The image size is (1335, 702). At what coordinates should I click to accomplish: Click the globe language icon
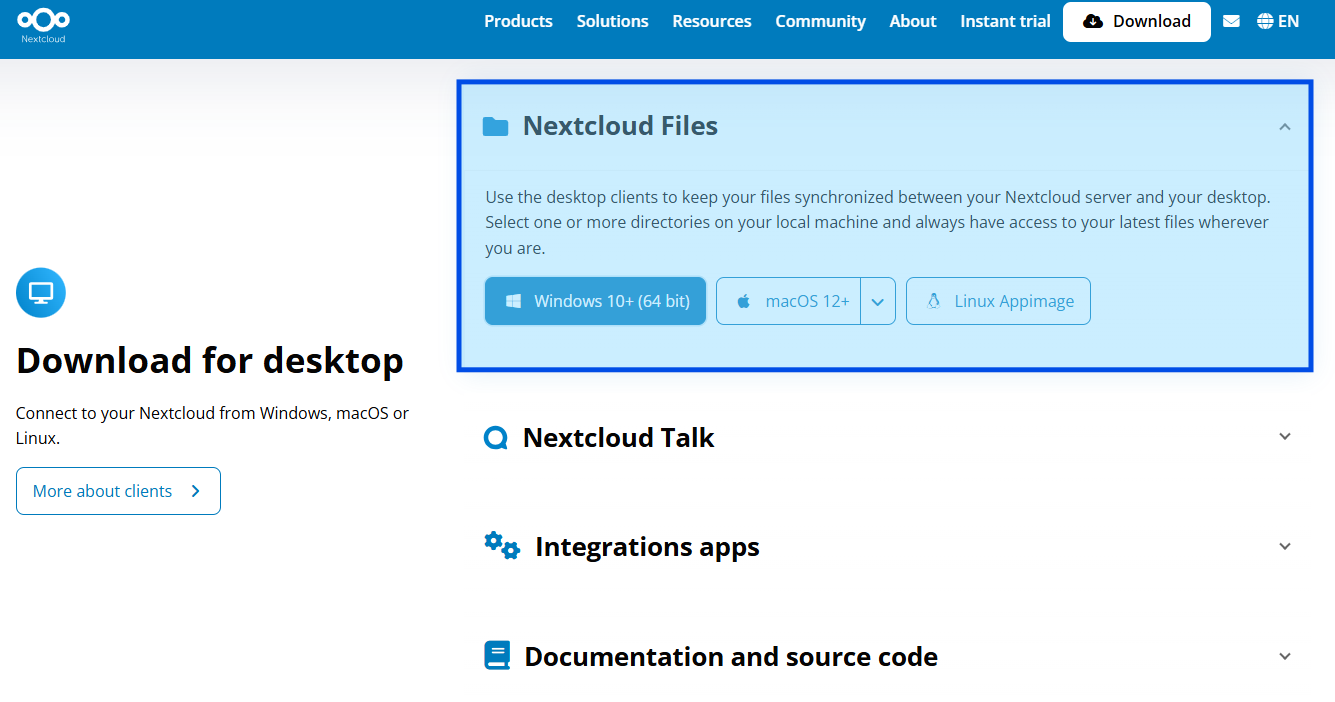[1265, 21]
